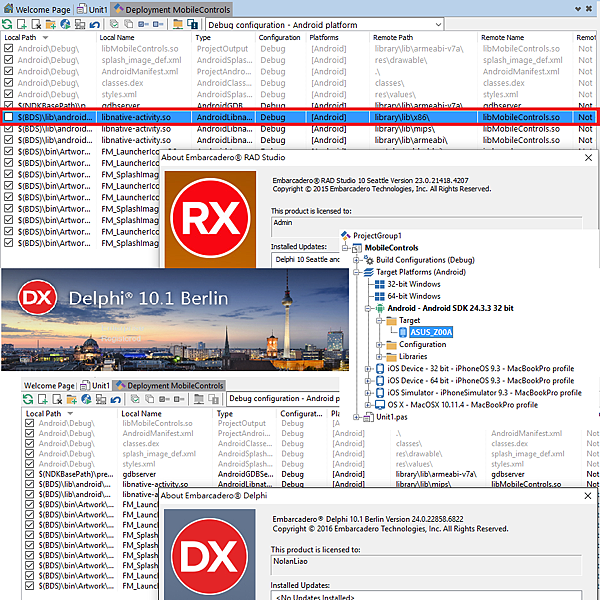Screen dimensions: 600x600
Task: Uncheck the library\lib\mips\ row in upper list
Action: tap(8, 129)
